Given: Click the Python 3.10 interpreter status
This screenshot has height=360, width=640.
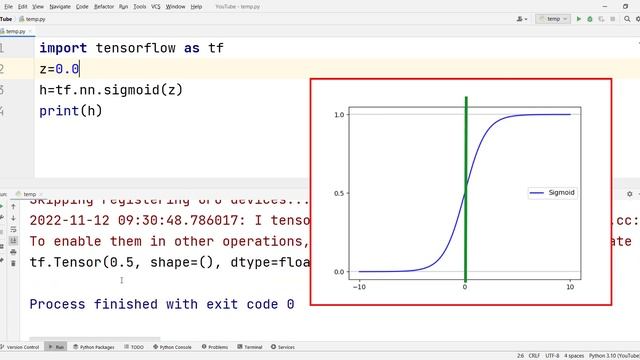Looking at the screenshot, I should [x=614, y=356].
